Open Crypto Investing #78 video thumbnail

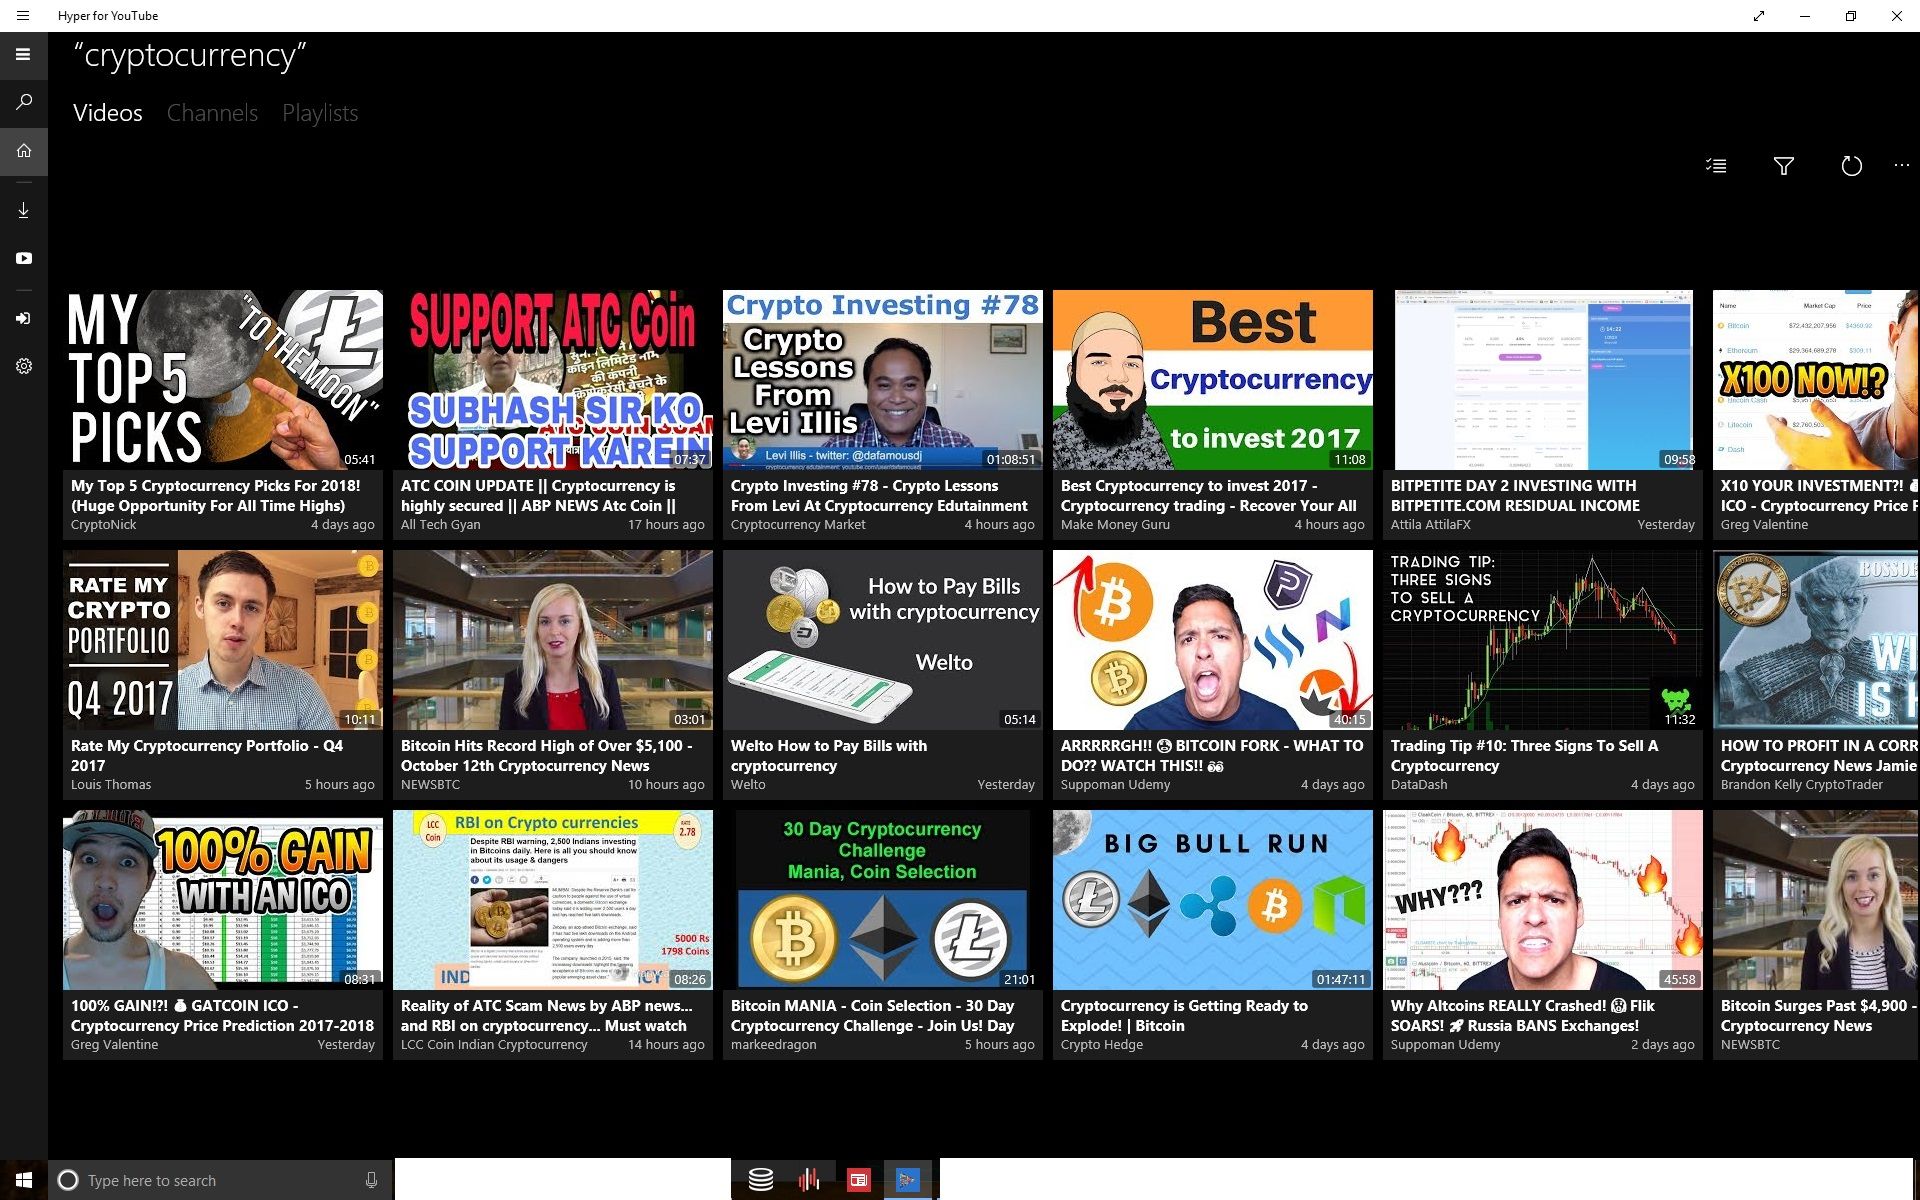click(x=883, y=380)
